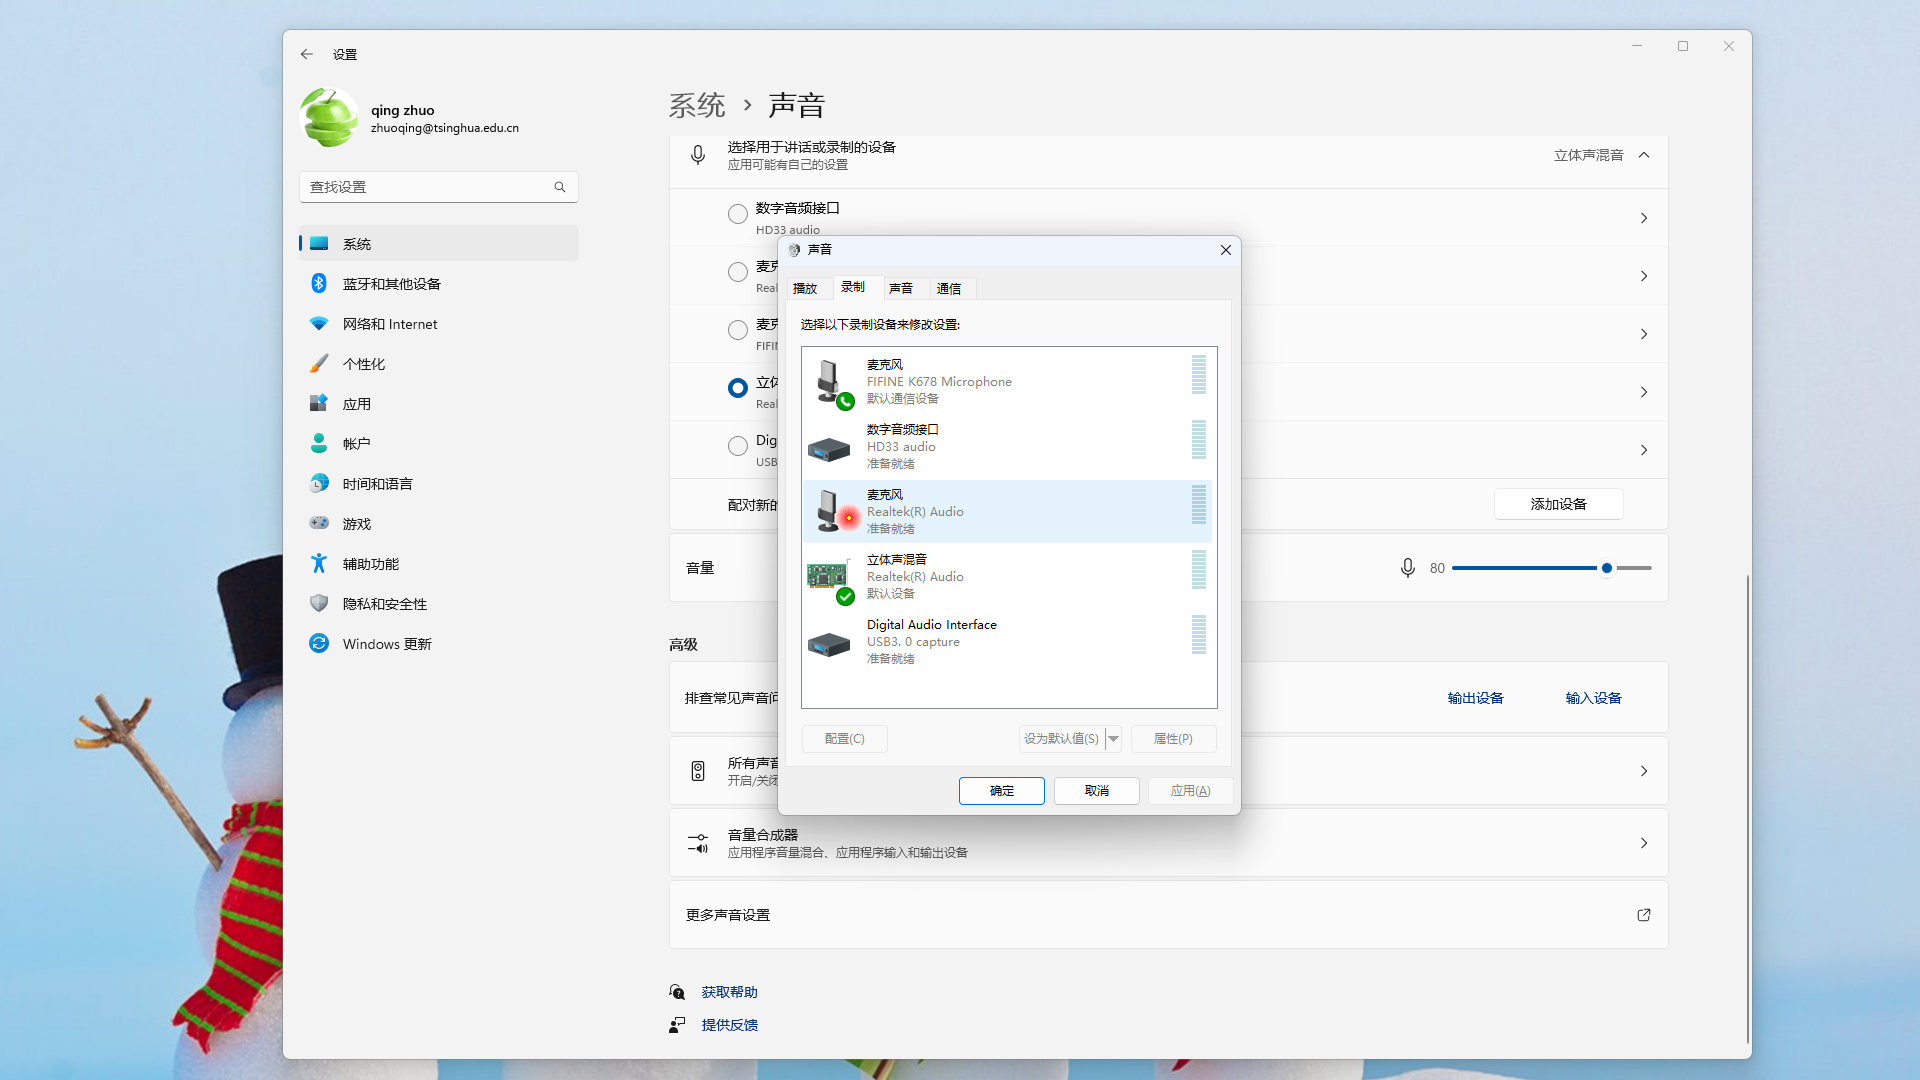The height and width of the screenshot is (1080, 1920).
Task: Select the radio button for Digital Audio Interface USB
Action: click(x=738, y=446)
